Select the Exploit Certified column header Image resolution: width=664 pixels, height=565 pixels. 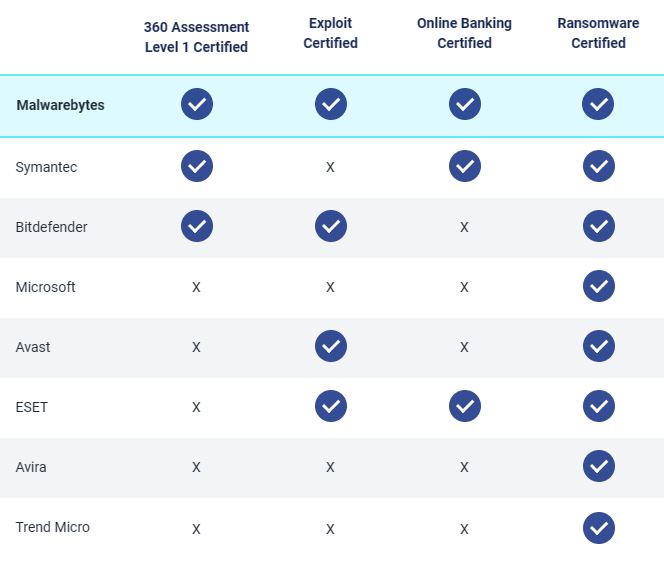(x=330, y=35)
